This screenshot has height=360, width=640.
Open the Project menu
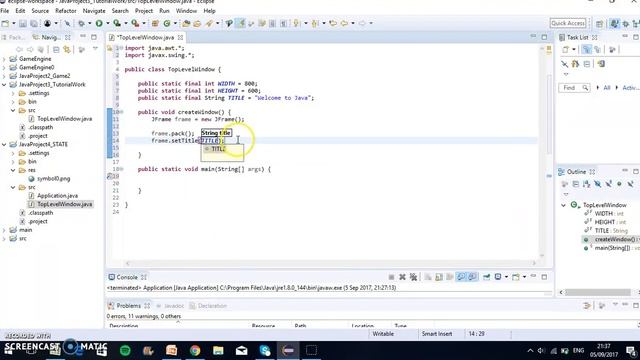click(144, 11)
